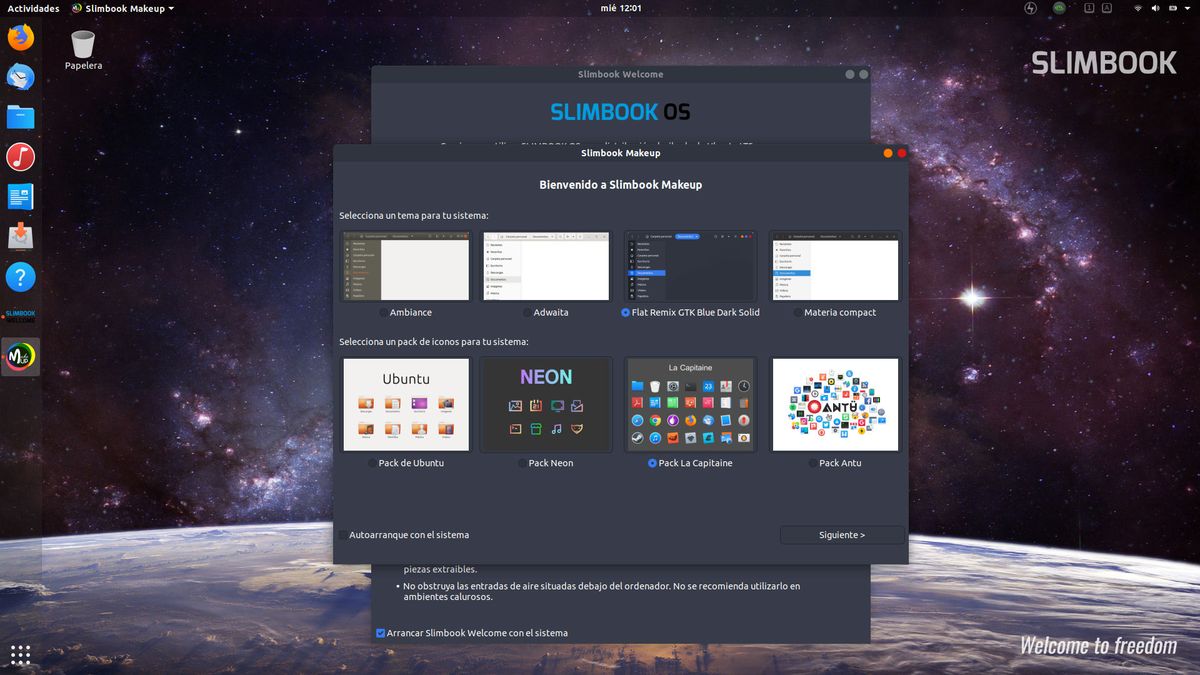Launch Thunderbird mail from the dock
Viewport: 1200px width, 675px height.
click(x=20, y=77)
